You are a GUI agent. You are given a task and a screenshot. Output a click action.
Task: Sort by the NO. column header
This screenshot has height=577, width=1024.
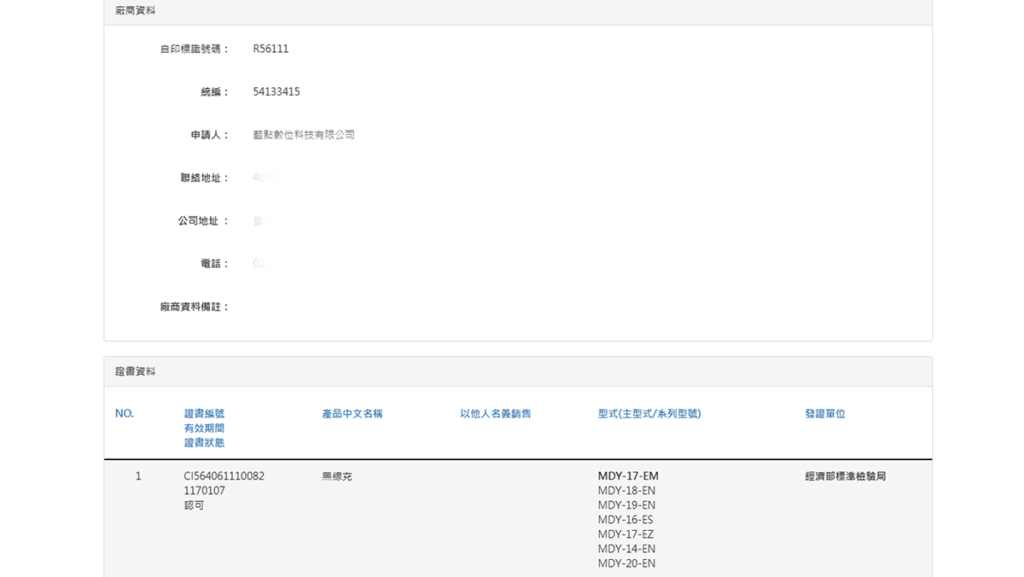click(124, 414)
